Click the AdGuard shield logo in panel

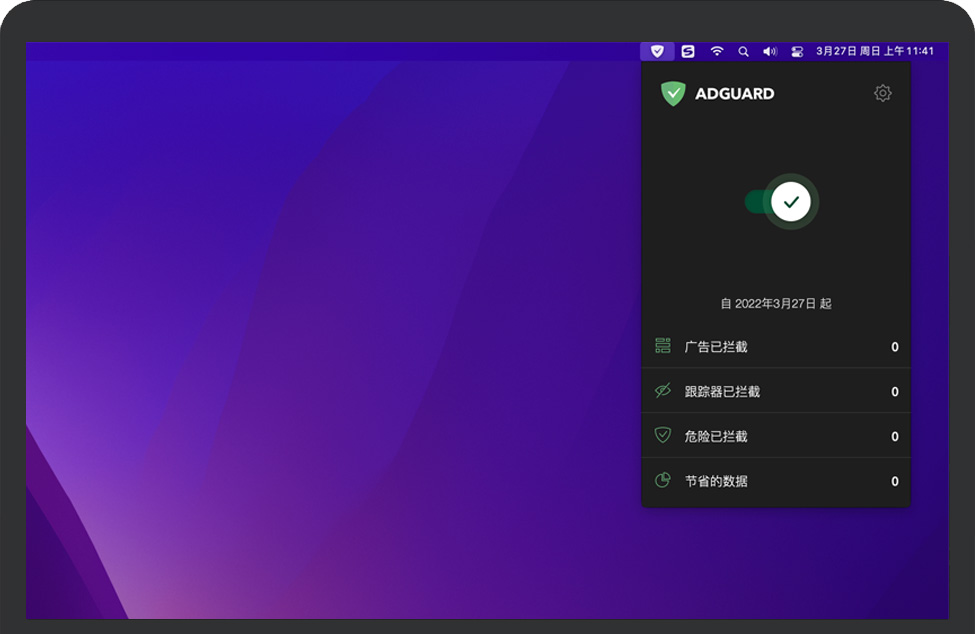(673, 94)
